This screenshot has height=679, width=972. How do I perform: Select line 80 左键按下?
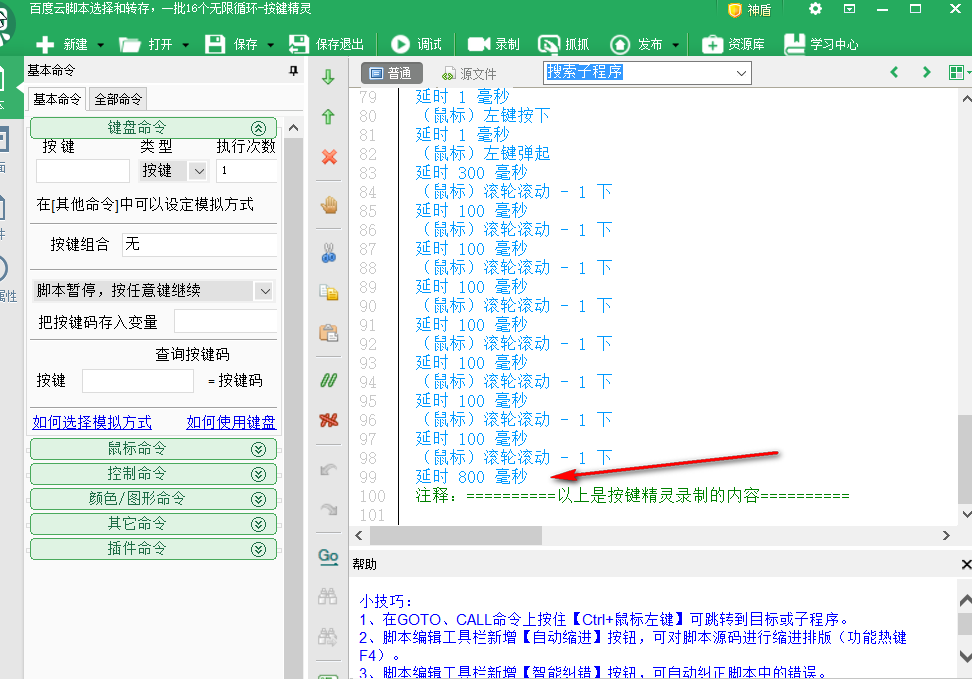pos(486,115)
